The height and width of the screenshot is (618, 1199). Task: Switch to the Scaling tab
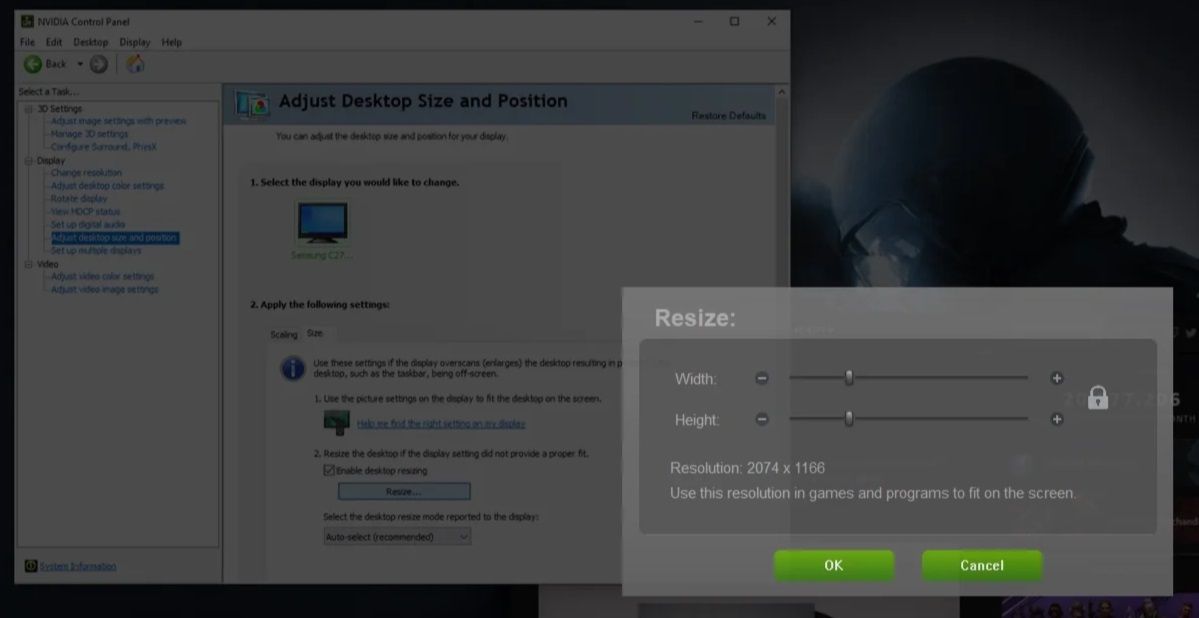pyautogui.click(x=284, y=334)
